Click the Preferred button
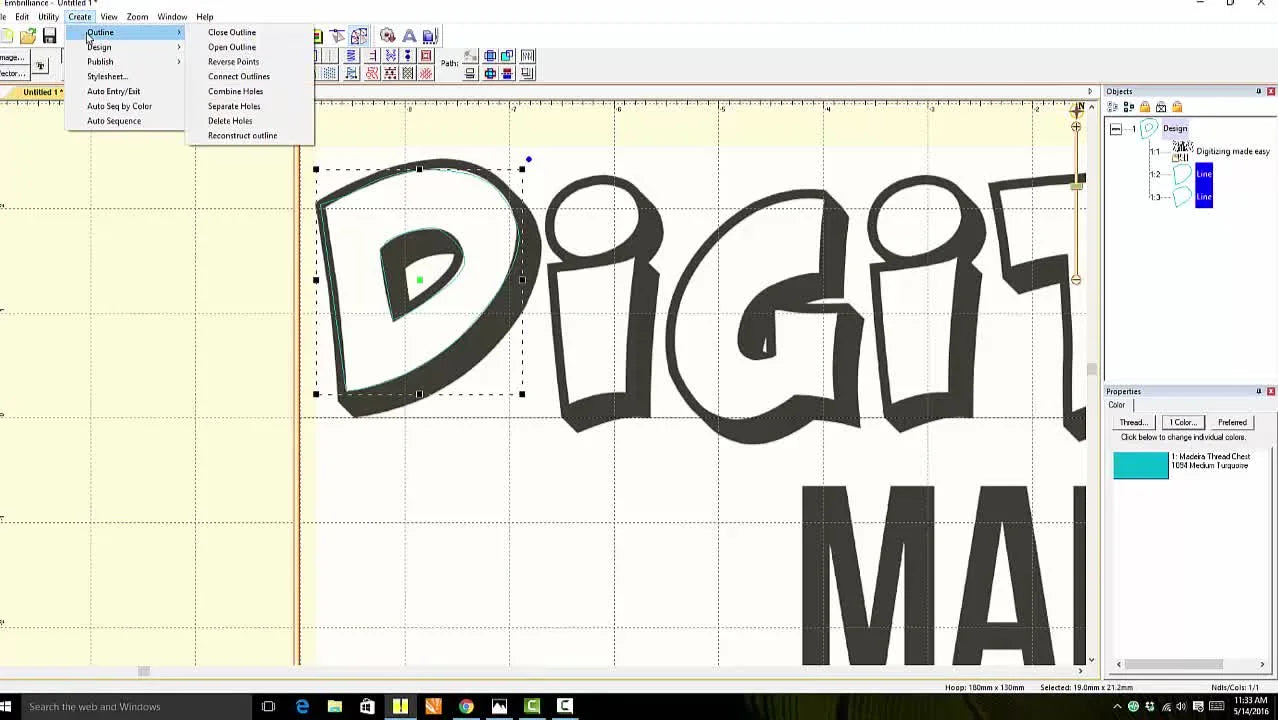The width and height of the screenshot is (1278, 720). point(1232,422)
